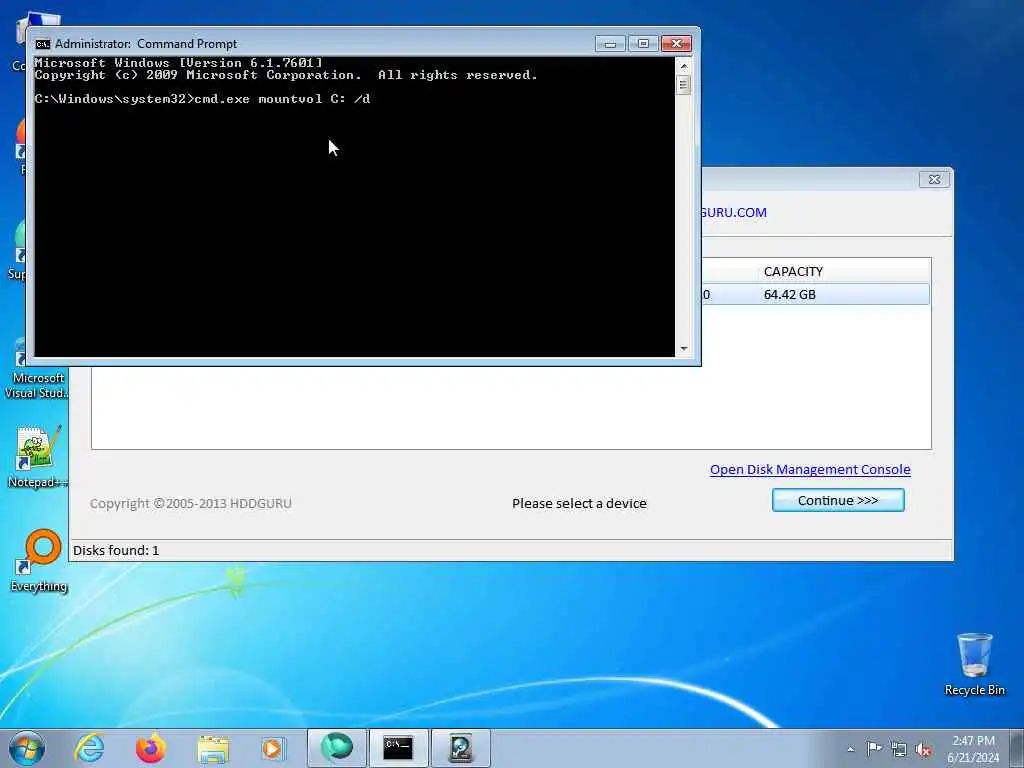The height and width of the screenshot is (768, 1024).
Task: Click the CAPACITY column header
Action: pos(793,271)
